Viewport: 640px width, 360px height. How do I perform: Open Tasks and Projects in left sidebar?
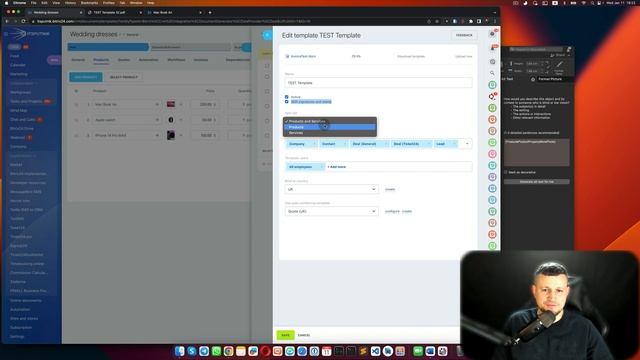[26, 101]
